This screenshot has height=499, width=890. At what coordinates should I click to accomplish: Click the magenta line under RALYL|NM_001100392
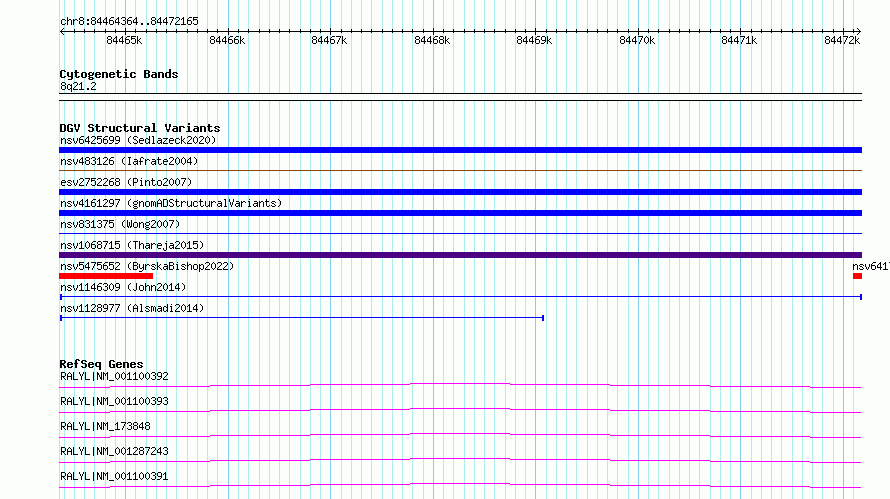(x=460, y=385)
